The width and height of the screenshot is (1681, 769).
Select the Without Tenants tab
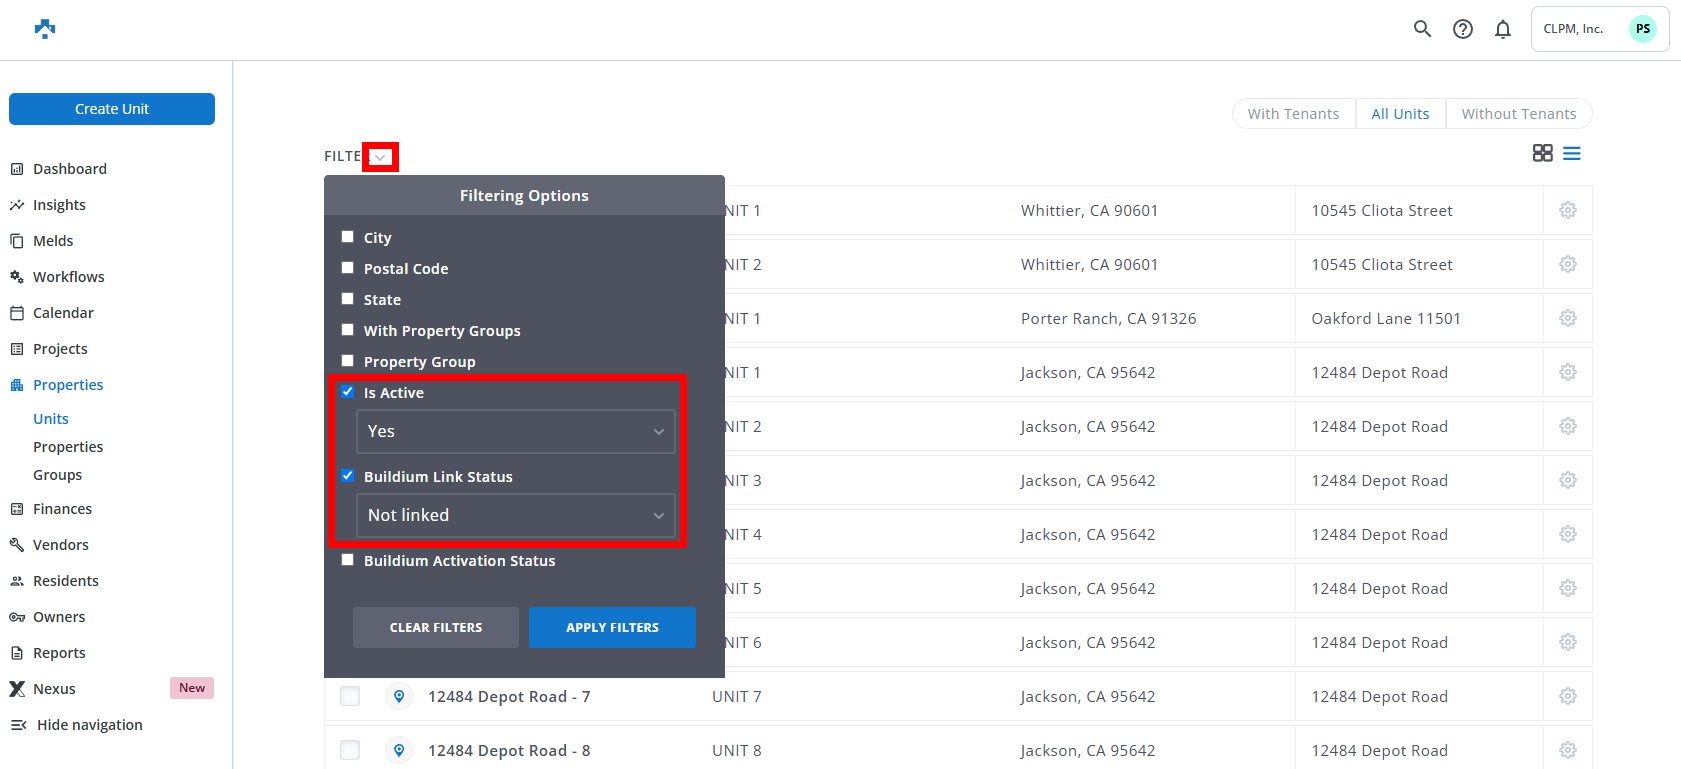pos(1518,114)
